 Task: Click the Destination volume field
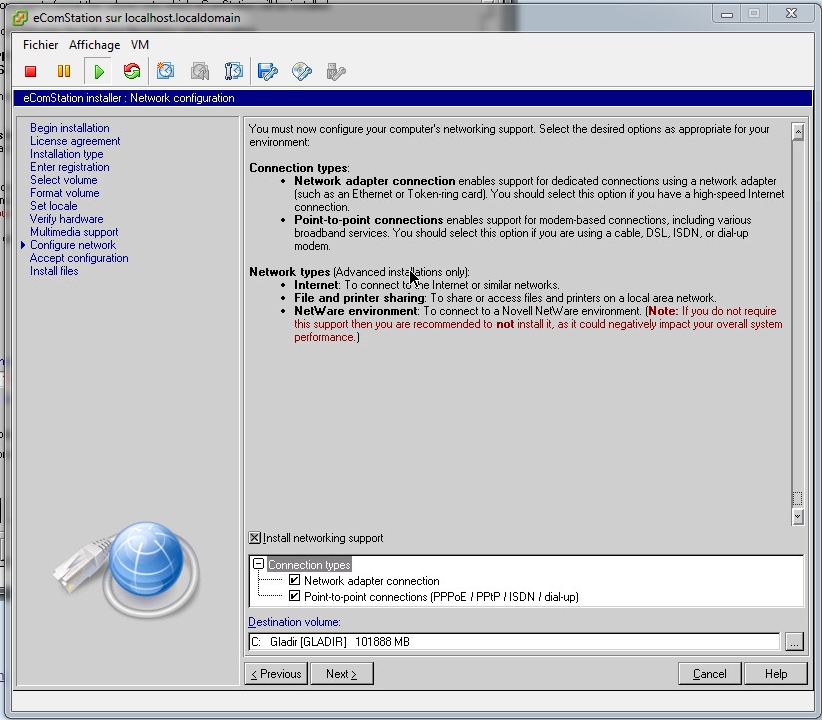pyautogui.click(x=513, y=642)
